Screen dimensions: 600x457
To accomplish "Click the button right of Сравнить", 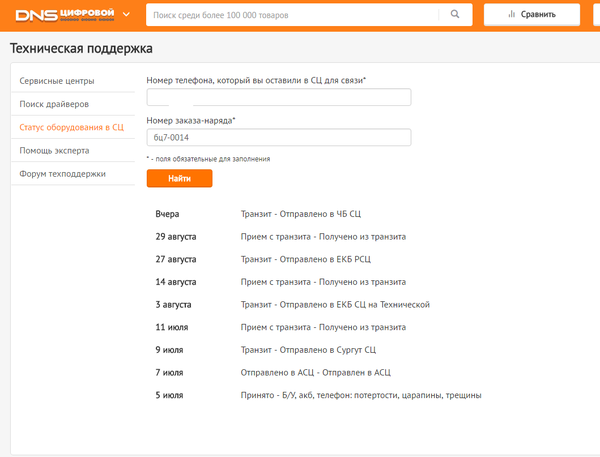I will coord(596,14).
